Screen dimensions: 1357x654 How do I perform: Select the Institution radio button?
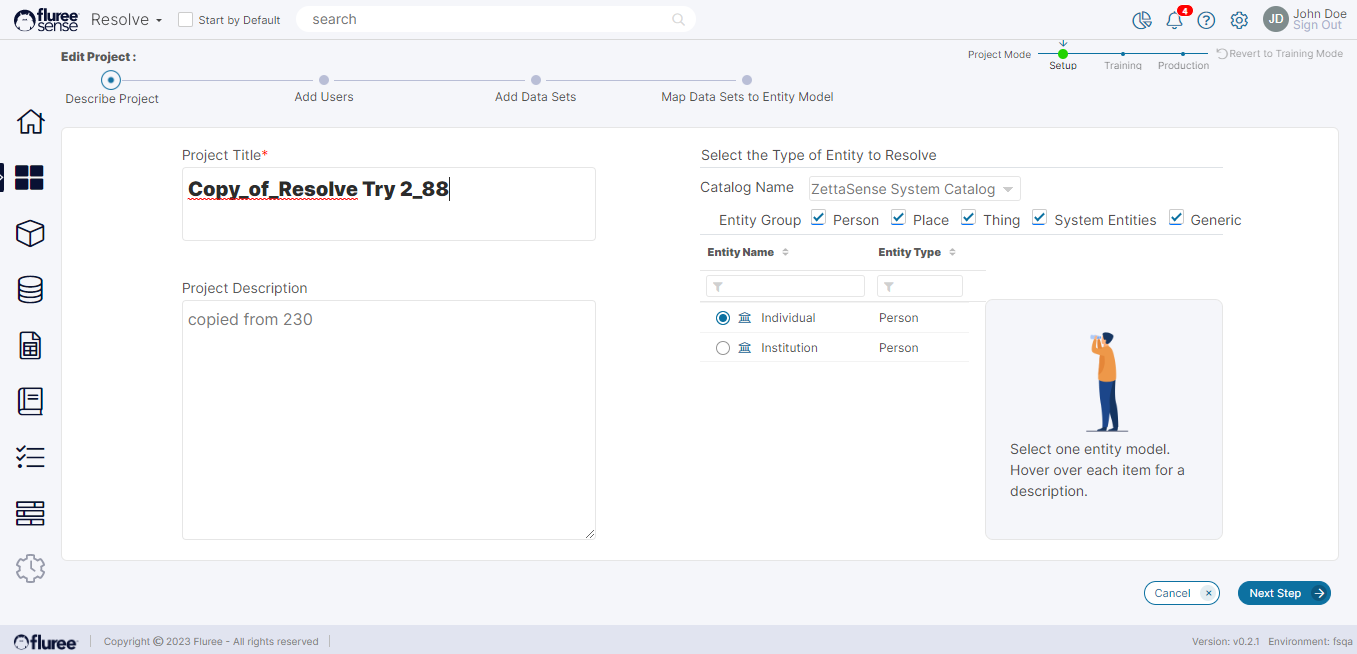click(x=723, y=348)
